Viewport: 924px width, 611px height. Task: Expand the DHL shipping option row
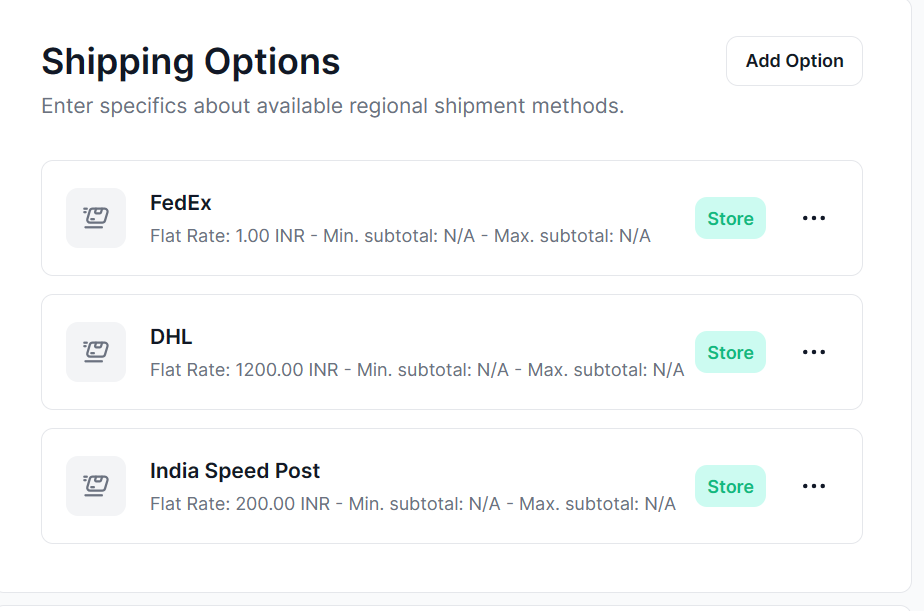click(x=450, y=352)
